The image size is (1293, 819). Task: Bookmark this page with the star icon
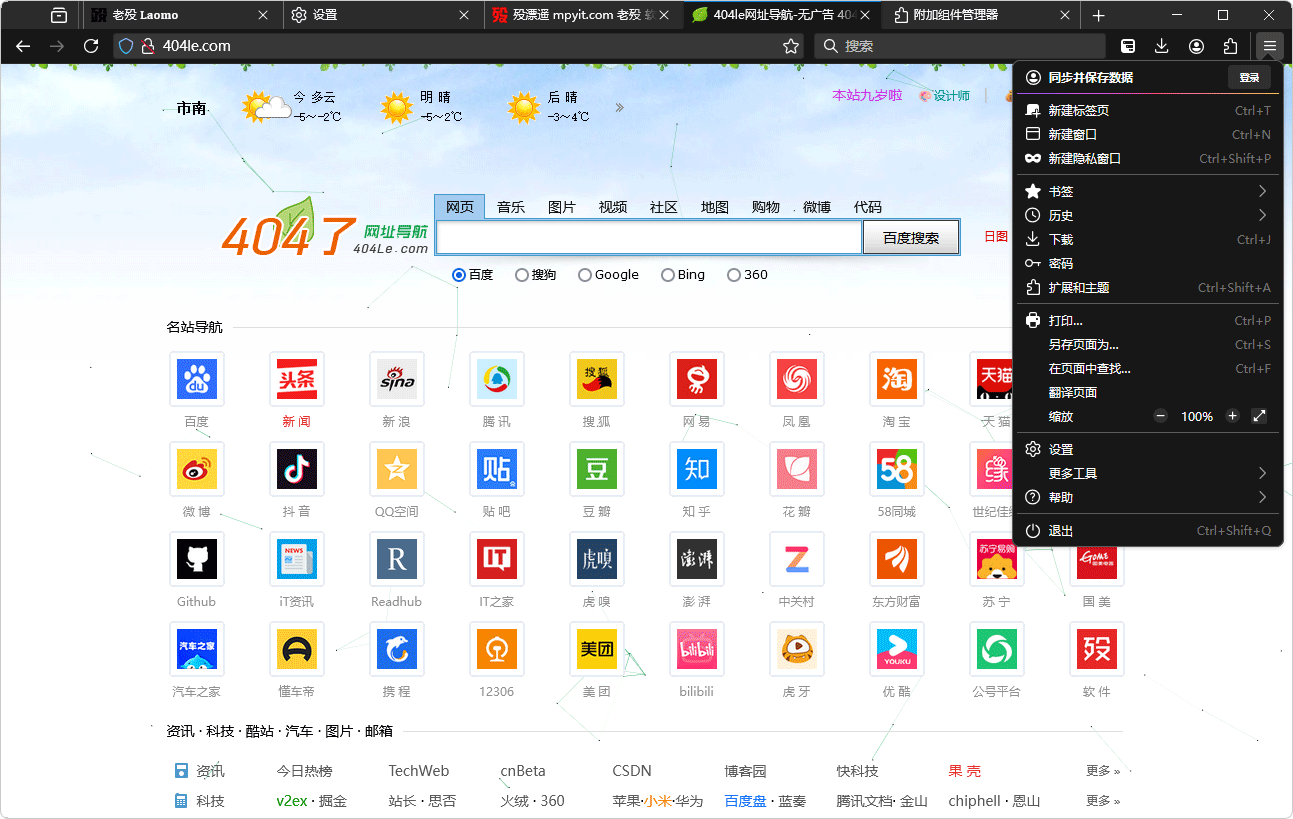(x=790, y=46)
